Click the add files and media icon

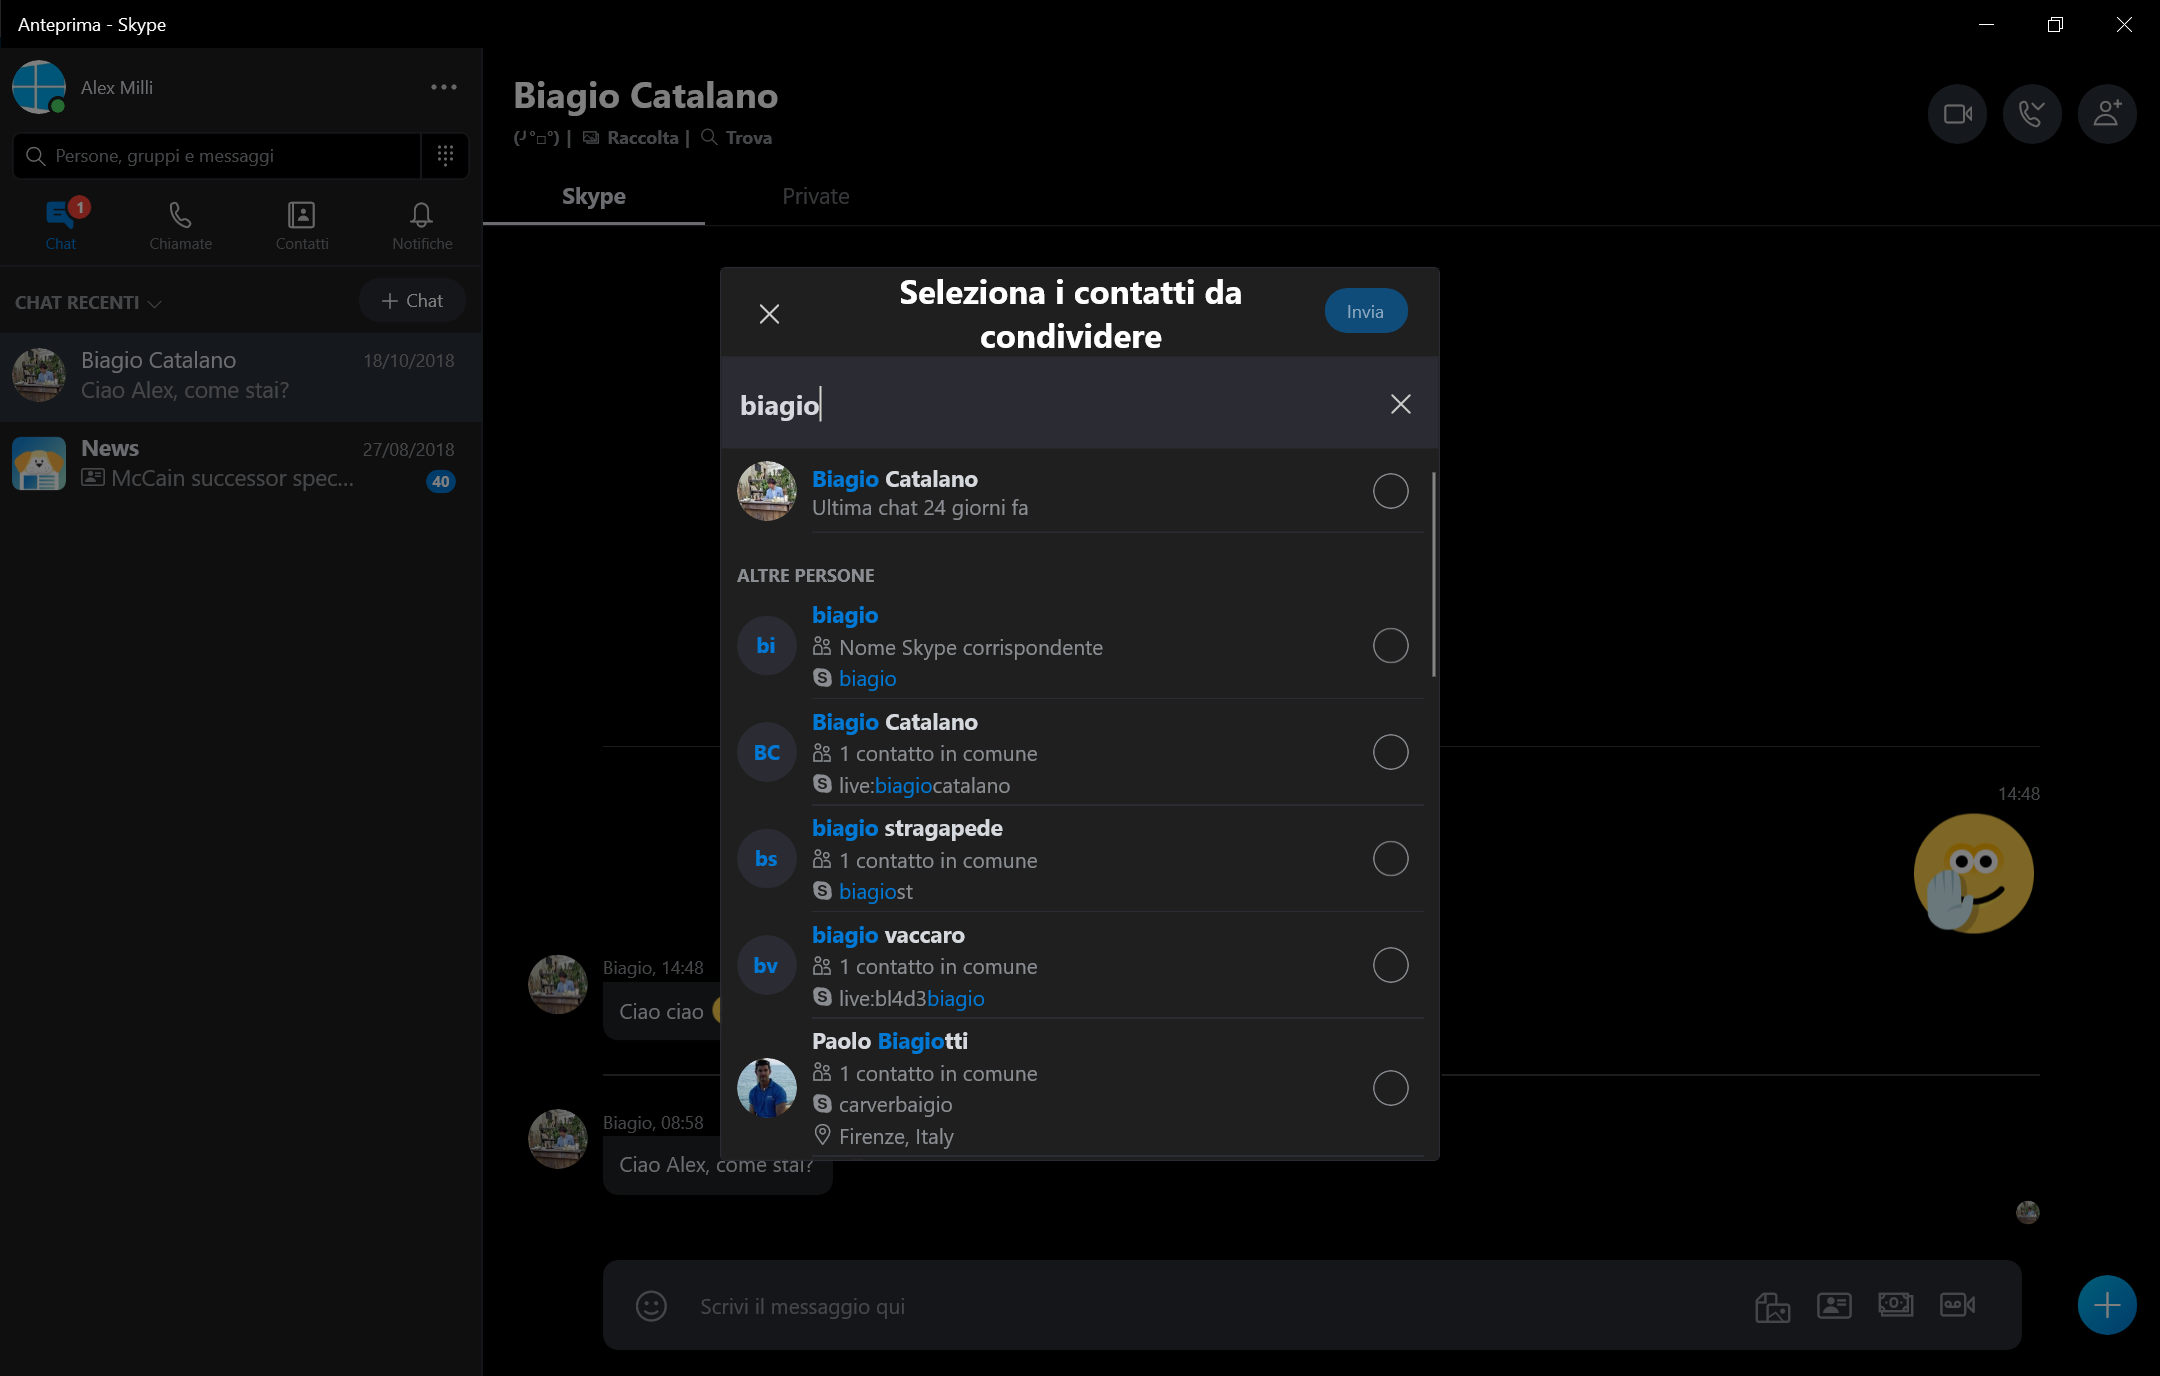[x=1773, y=1306]
